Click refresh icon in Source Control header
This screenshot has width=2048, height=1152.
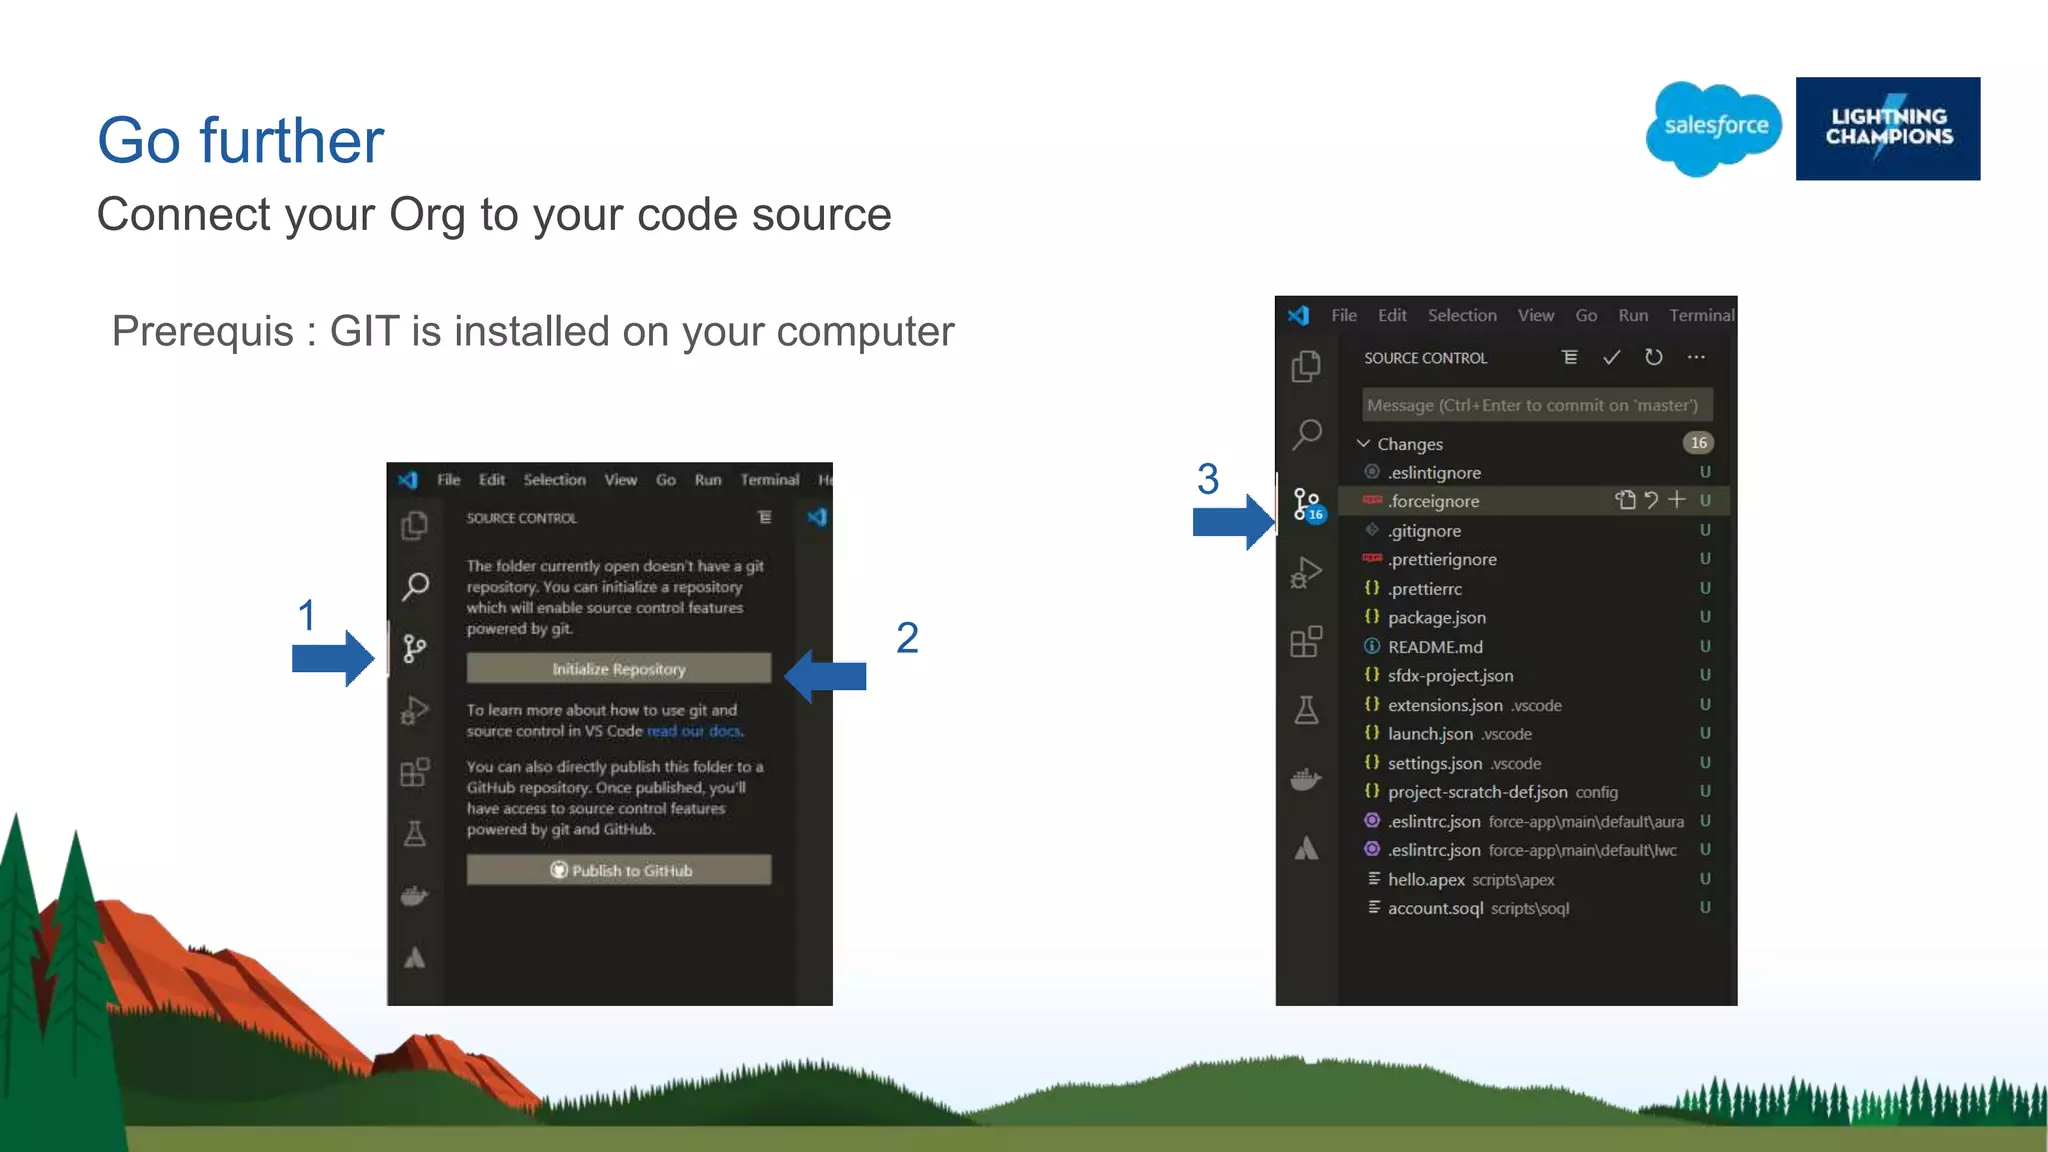click(1654, 357)
